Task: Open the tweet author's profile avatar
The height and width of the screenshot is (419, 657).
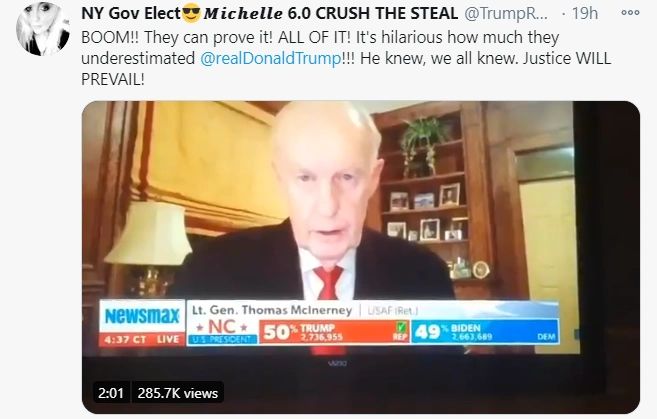Action: click(x=43, y=29)
